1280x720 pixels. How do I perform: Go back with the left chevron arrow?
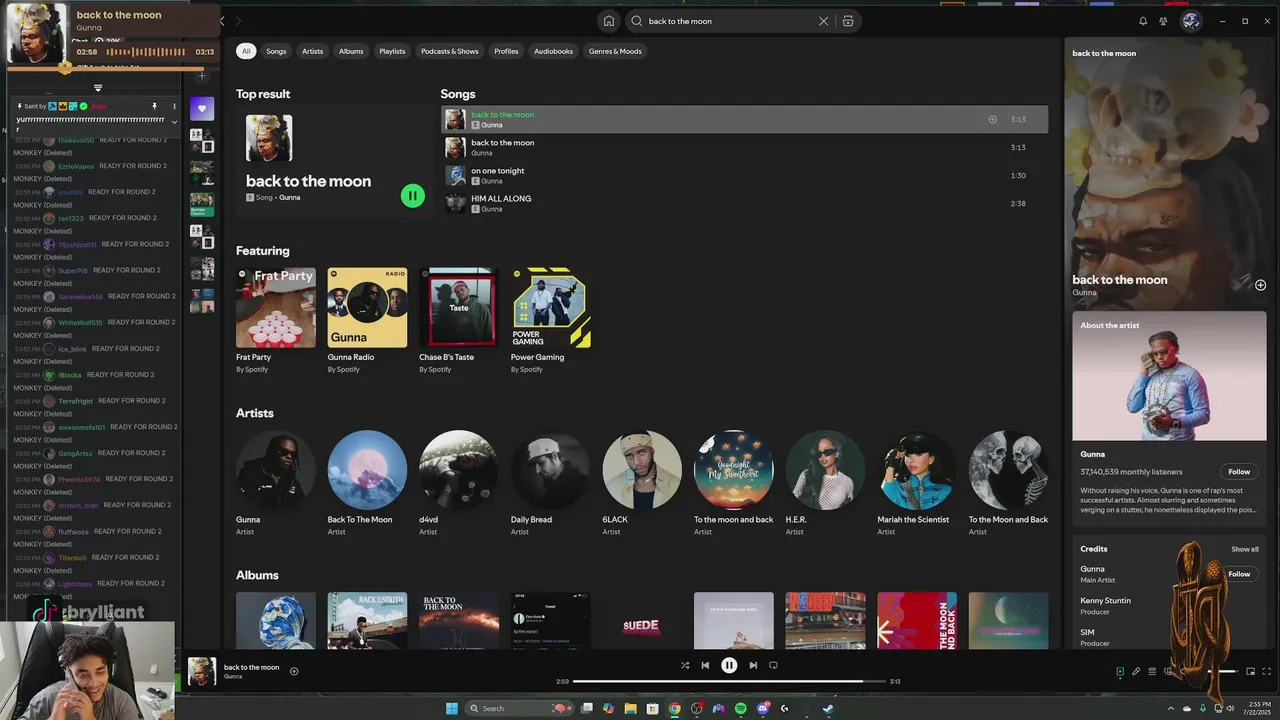pos(223,21)
